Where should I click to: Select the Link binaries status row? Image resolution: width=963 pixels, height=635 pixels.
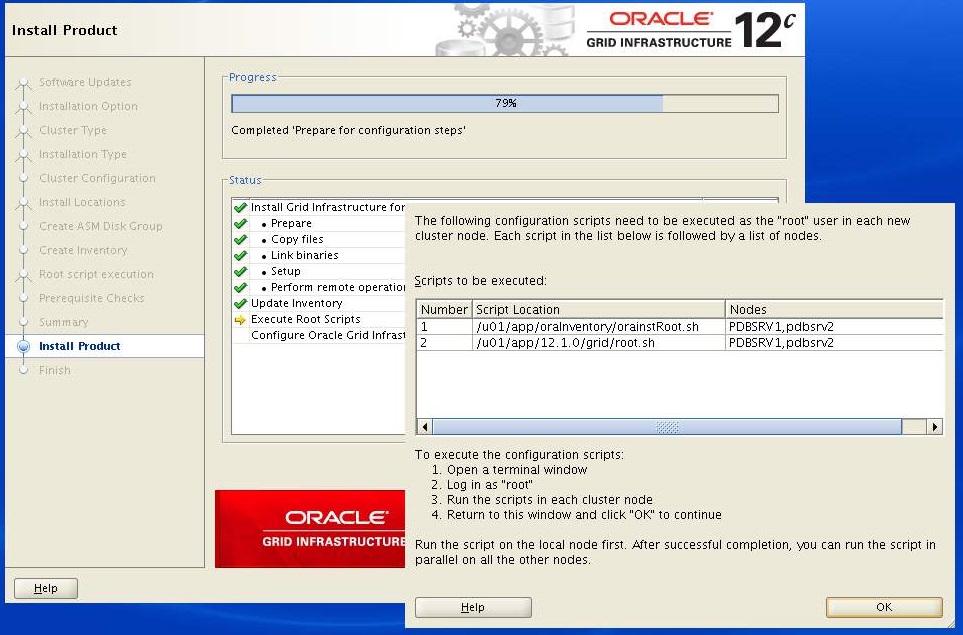click(x=319, y=255)
